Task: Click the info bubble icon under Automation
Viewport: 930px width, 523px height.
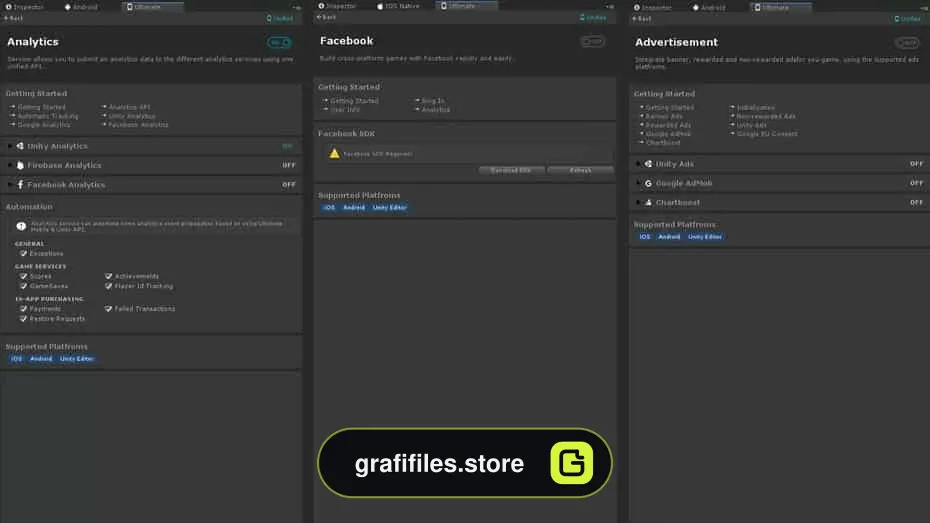Action: [x=21, y=226]
